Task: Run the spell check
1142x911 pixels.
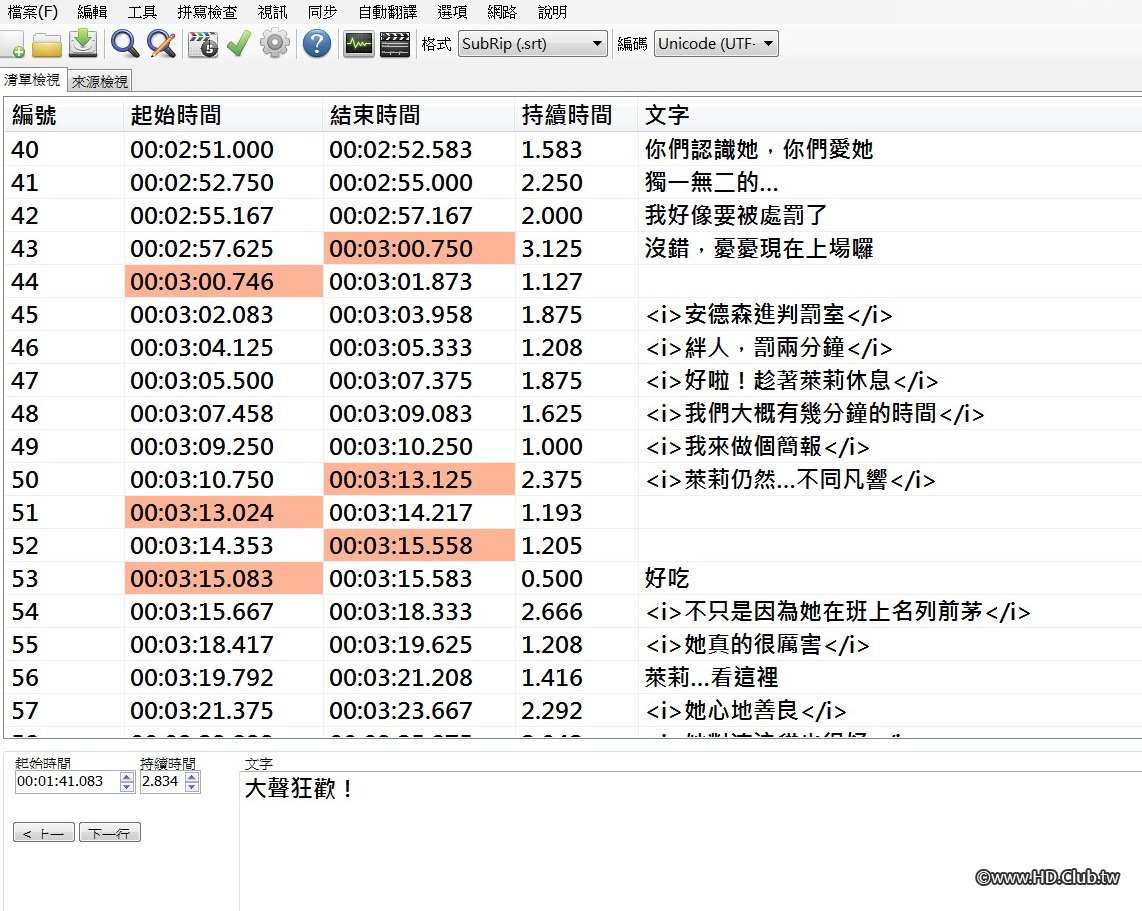Action: (238, 43)
